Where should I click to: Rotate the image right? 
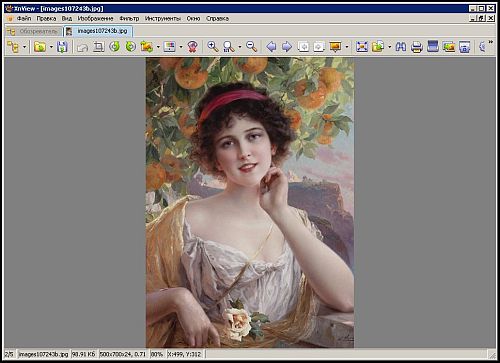[x=131, y=47]
